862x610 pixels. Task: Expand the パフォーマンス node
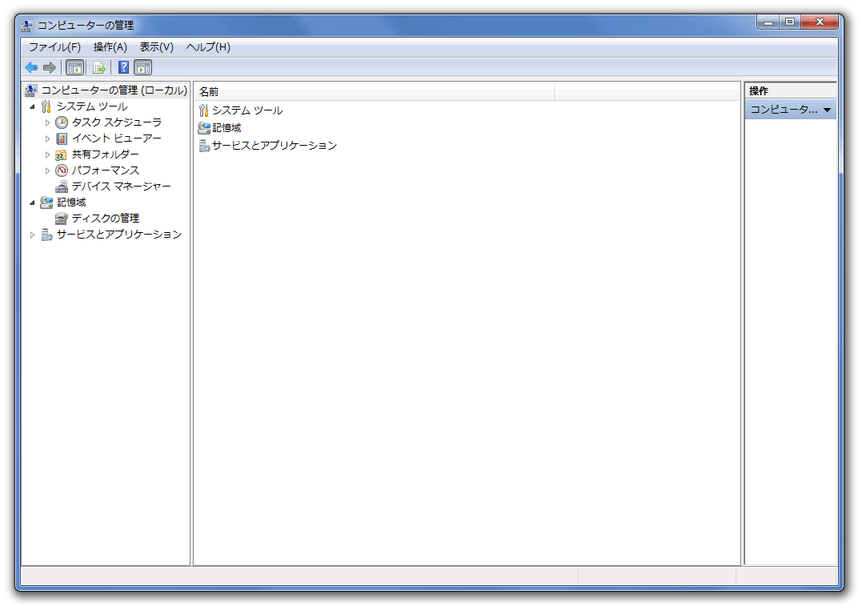point(47,171)
